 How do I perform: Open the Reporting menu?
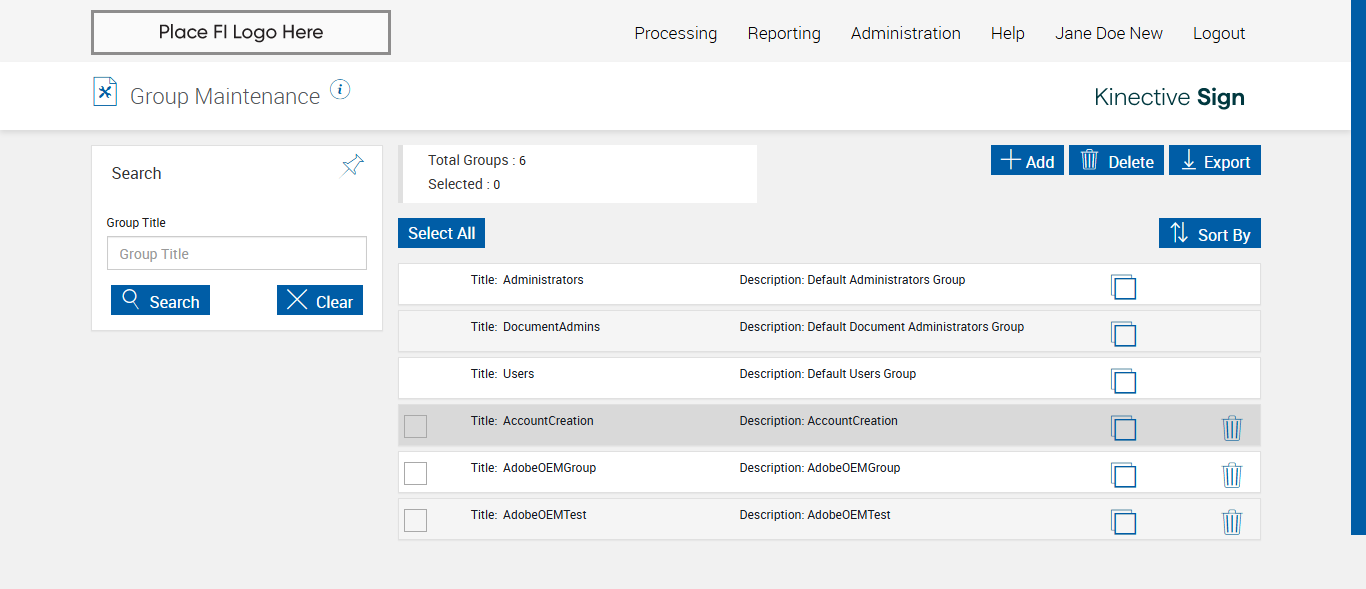click(x=784, y=33)
